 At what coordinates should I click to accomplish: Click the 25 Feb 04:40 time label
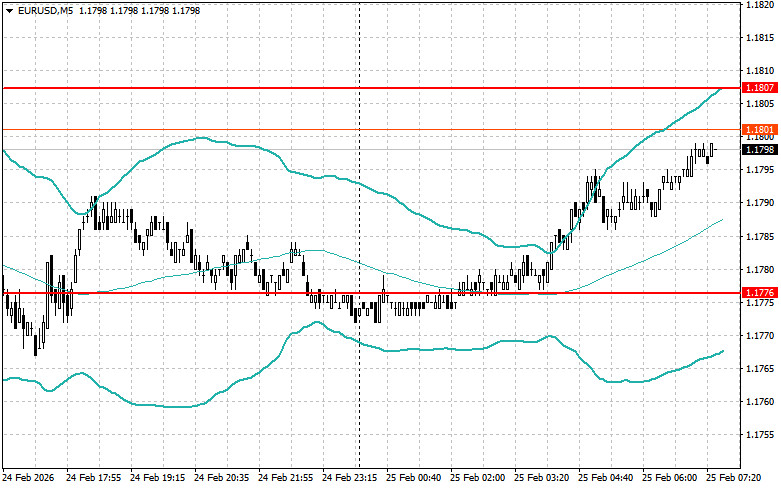pyautogui.click(x=605, y=478)
